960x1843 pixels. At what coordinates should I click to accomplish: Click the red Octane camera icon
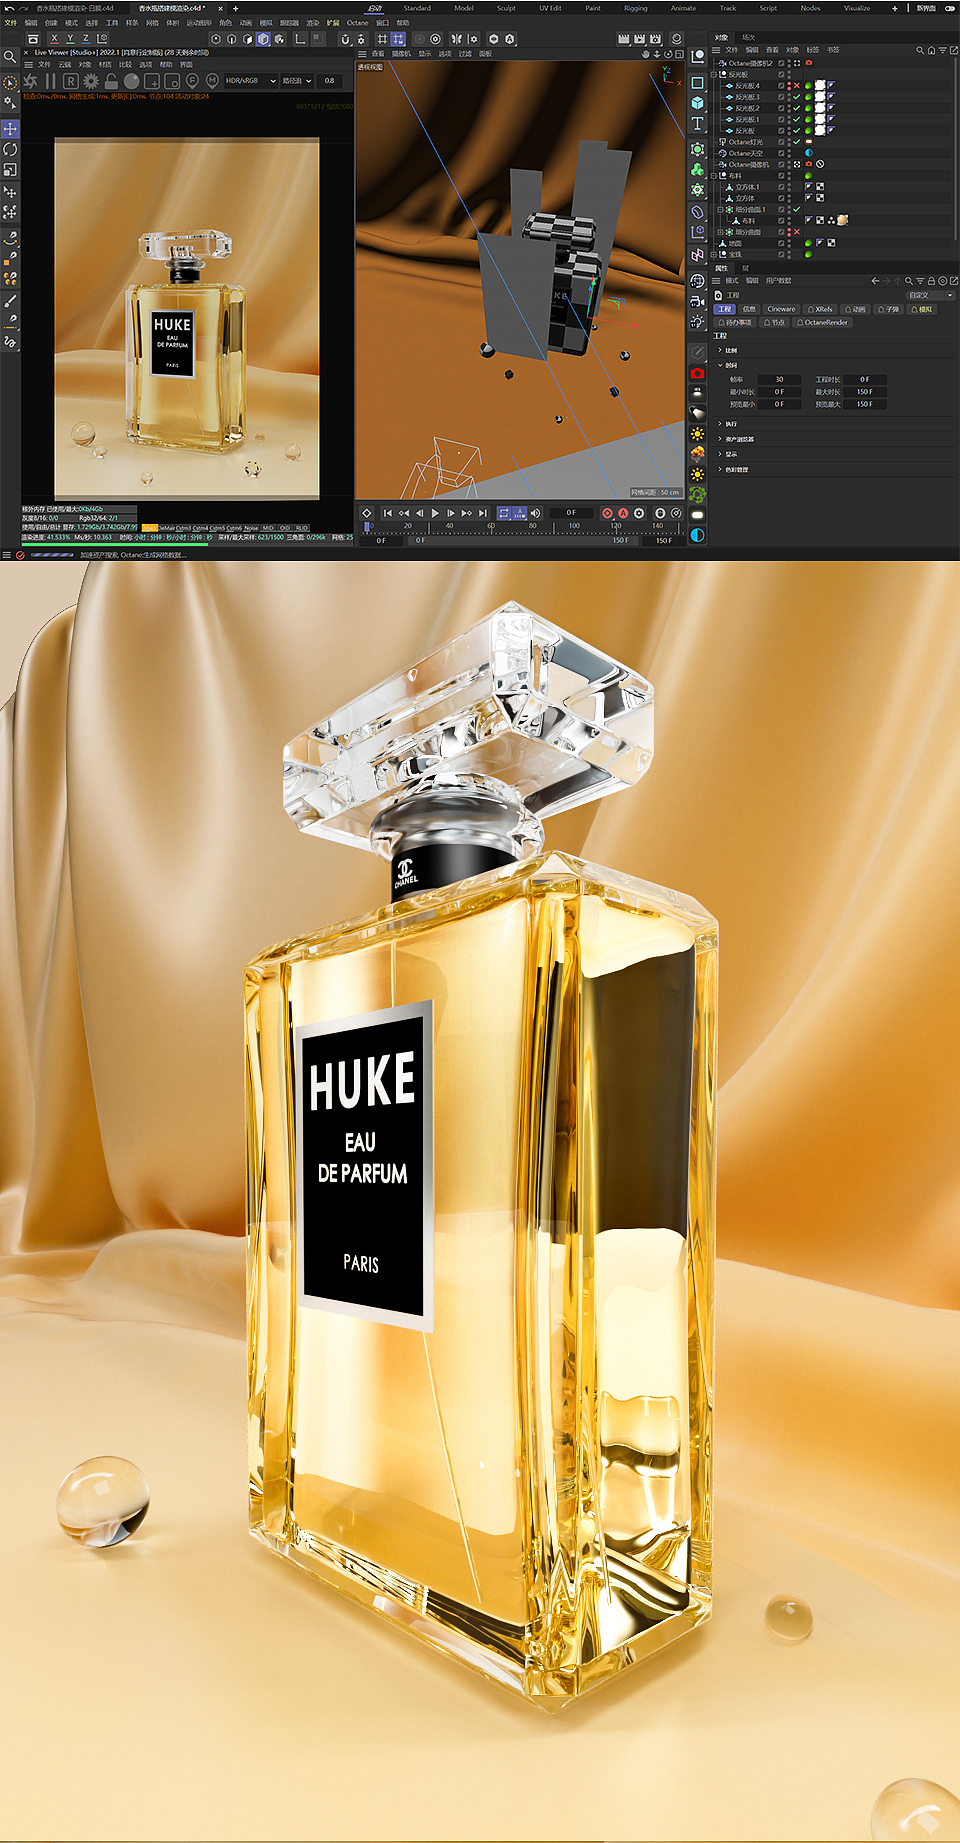(697, 373)
